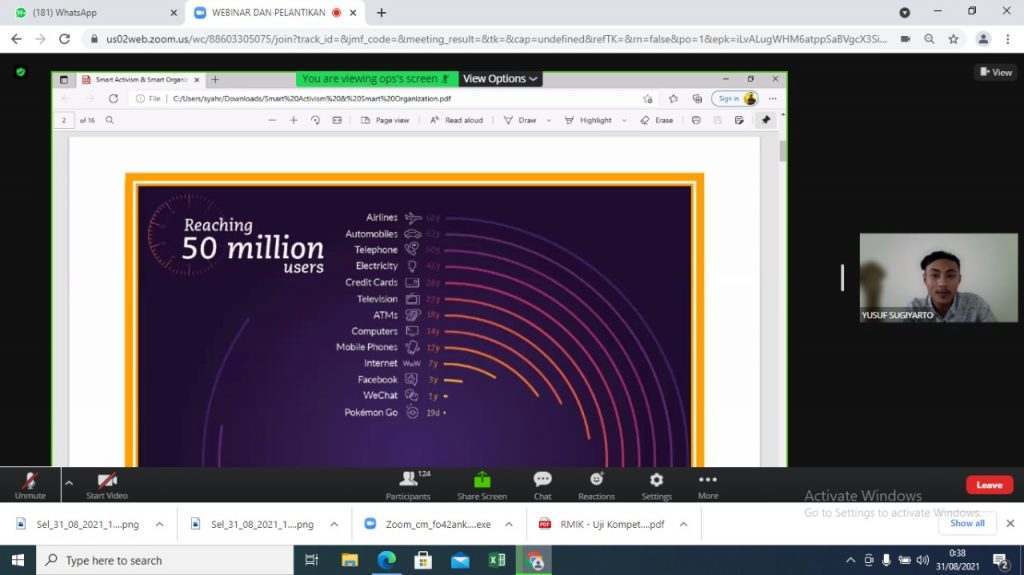Screen dimensions: 1024x575
Task: Click the PDF viewer vertical scrollbar
Action: click(782, 151)
